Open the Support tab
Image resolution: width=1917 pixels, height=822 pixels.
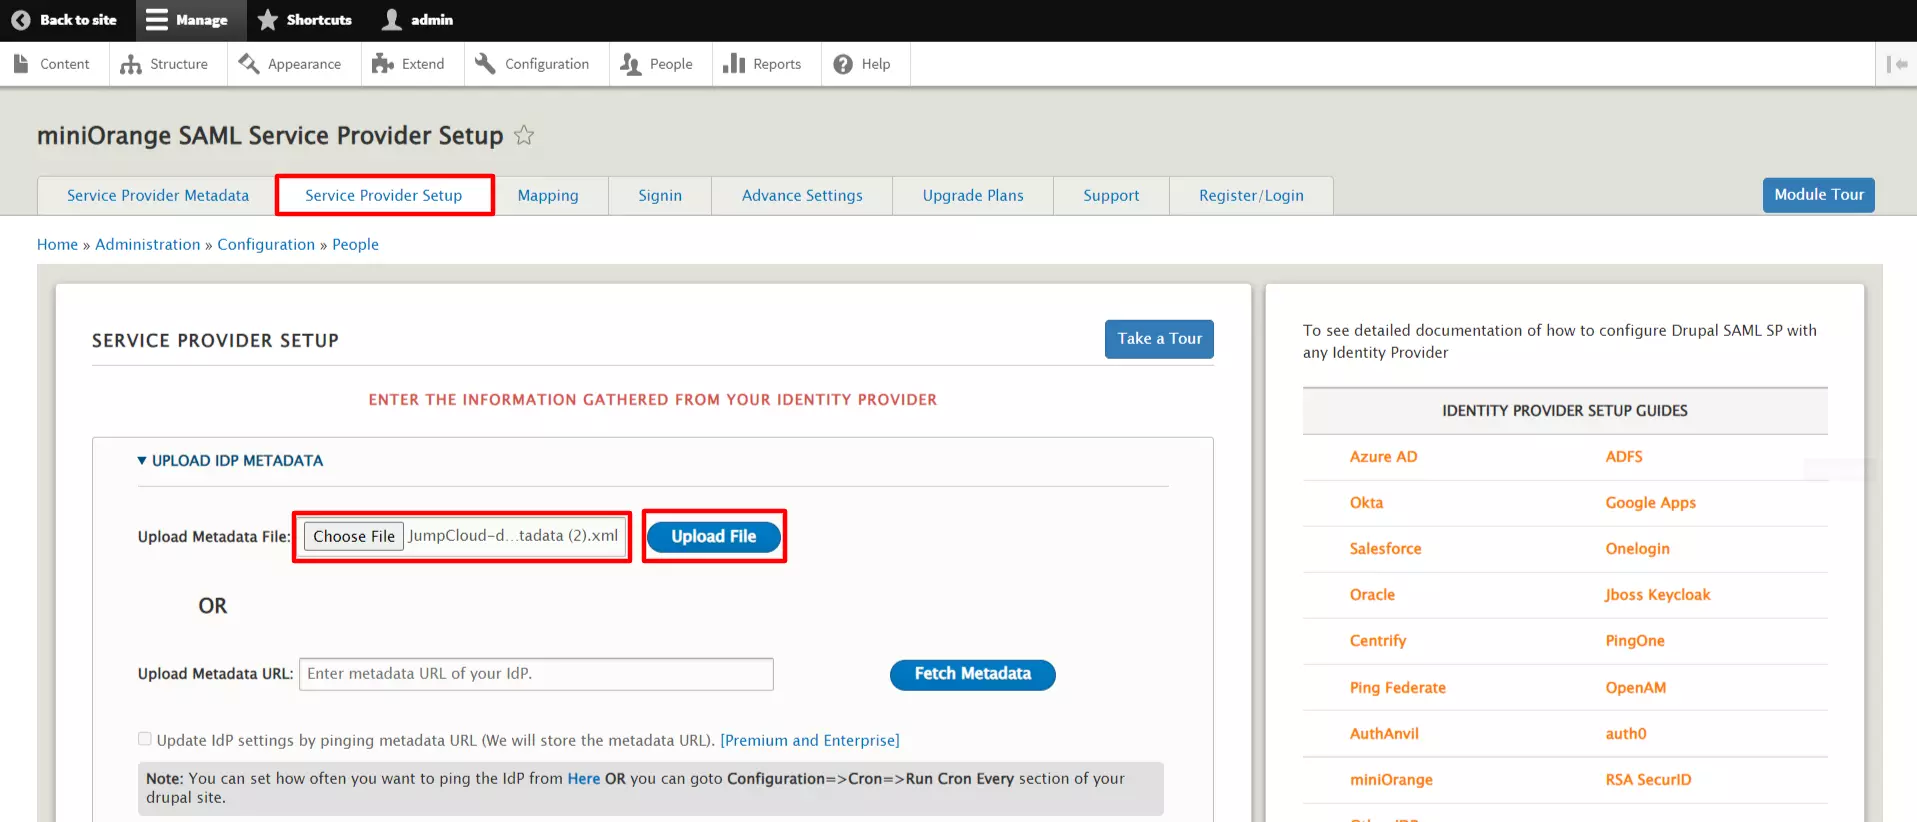tap(1111, 196)
